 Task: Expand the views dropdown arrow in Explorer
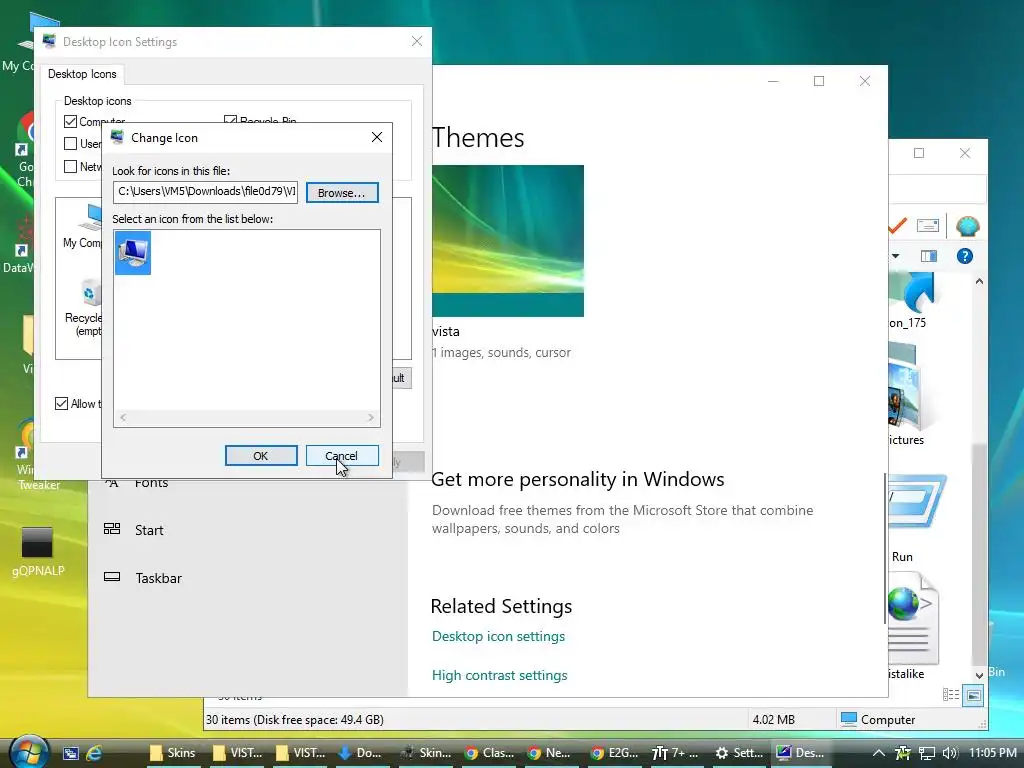click(895, 256)
